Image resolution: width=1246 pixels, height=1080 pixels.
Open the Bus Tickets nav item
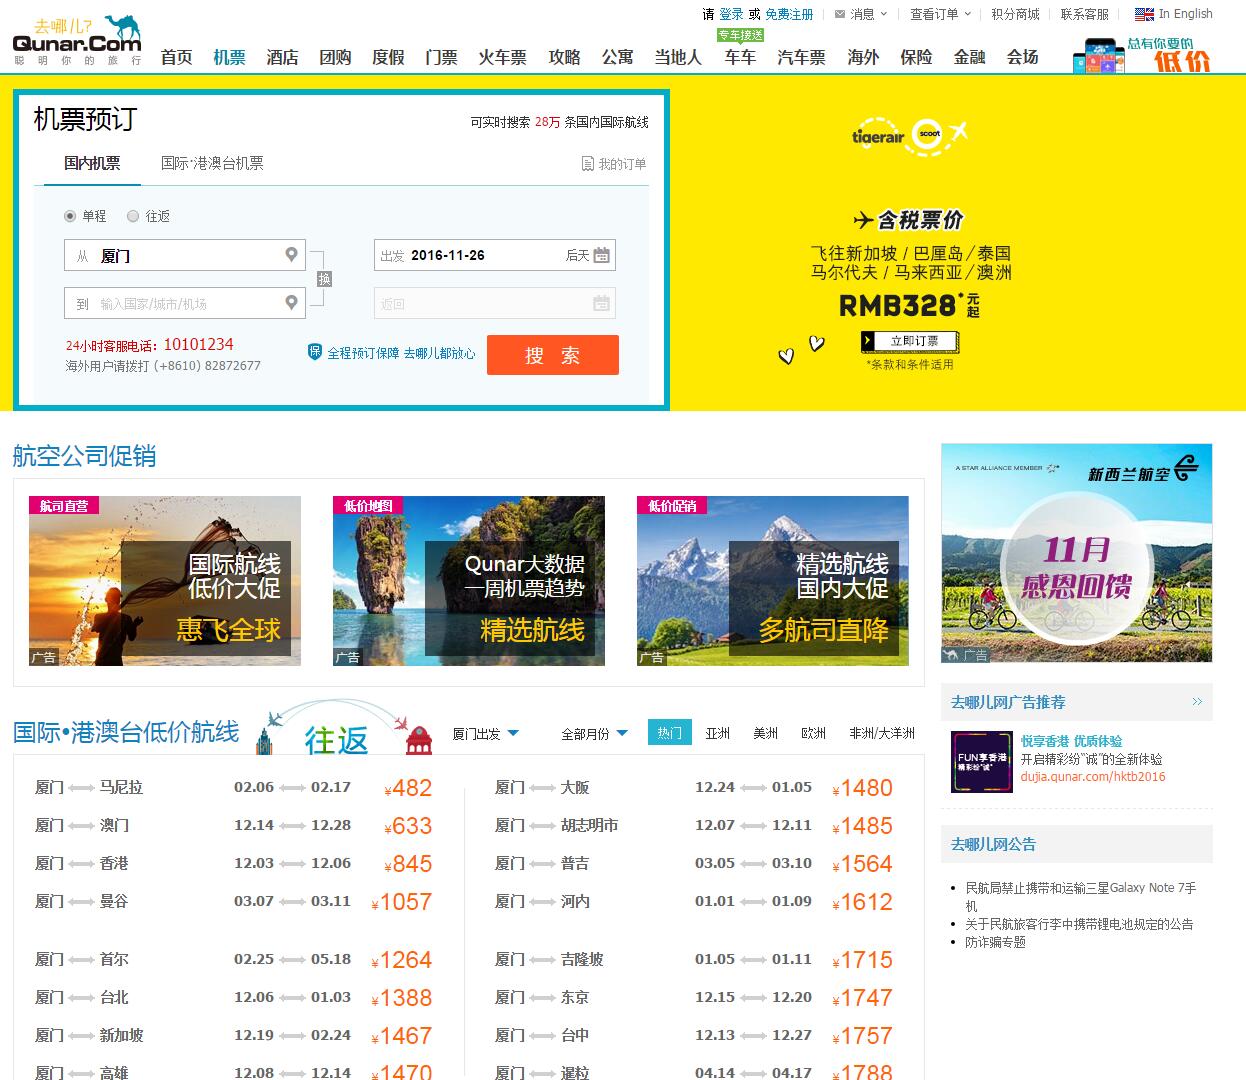pos(801,58)
